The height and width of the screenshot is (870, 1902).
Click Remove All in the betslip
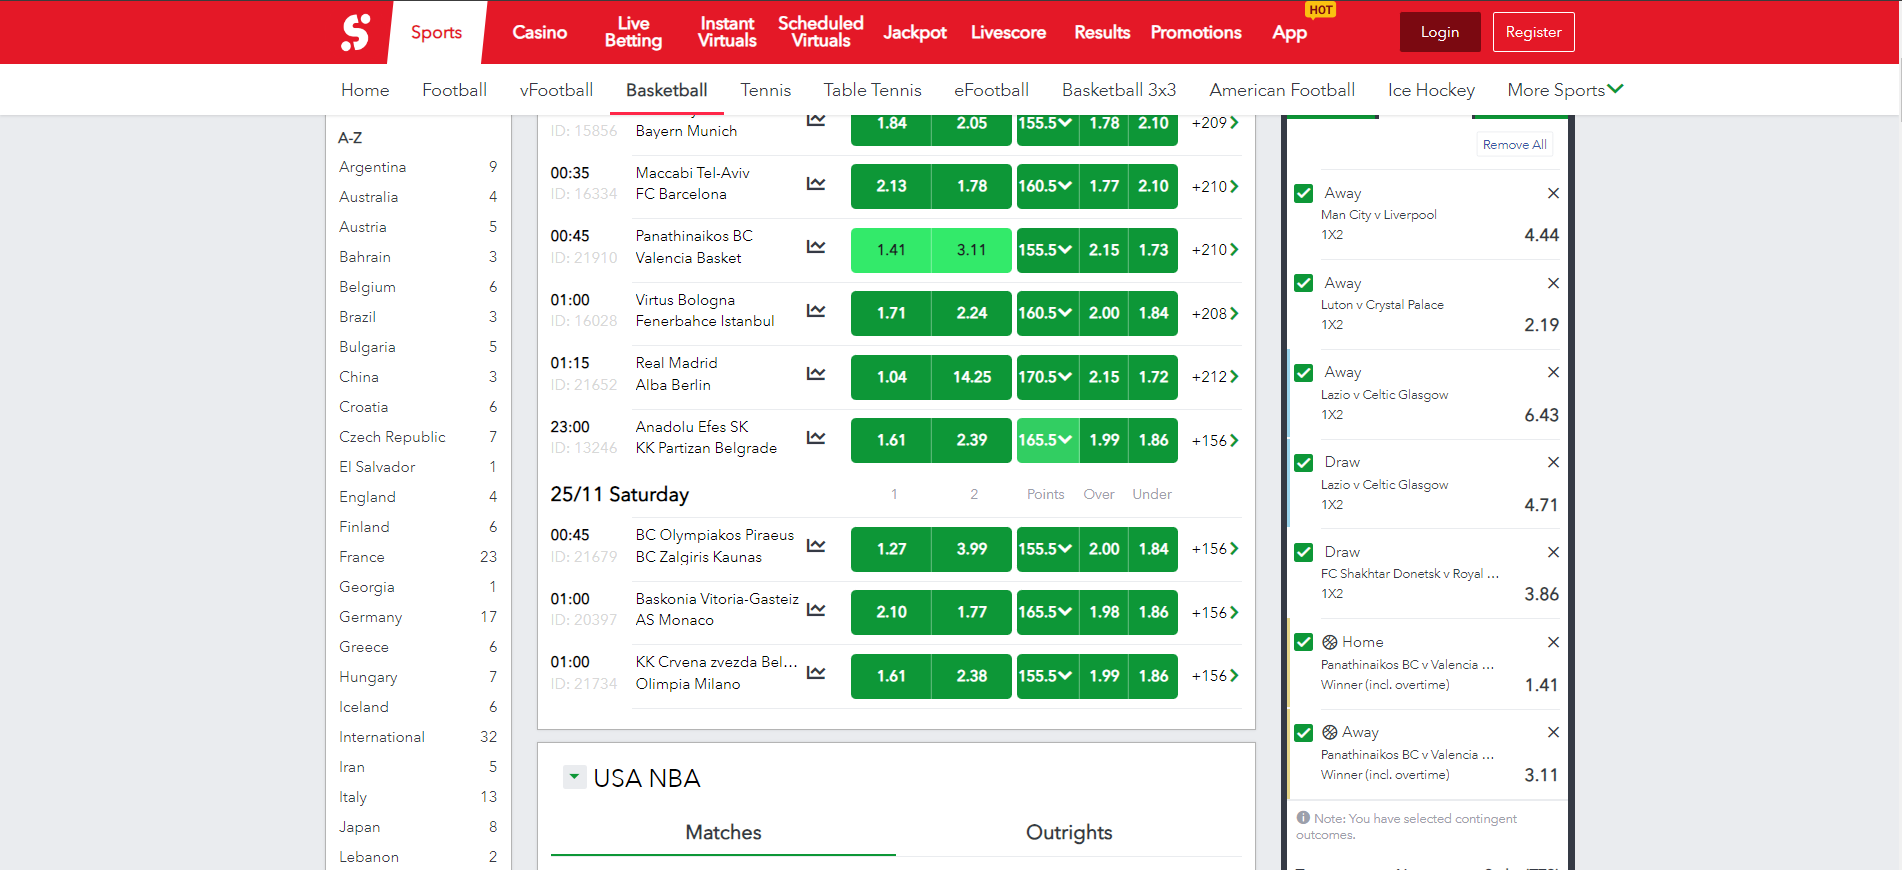click(1514, 145)
